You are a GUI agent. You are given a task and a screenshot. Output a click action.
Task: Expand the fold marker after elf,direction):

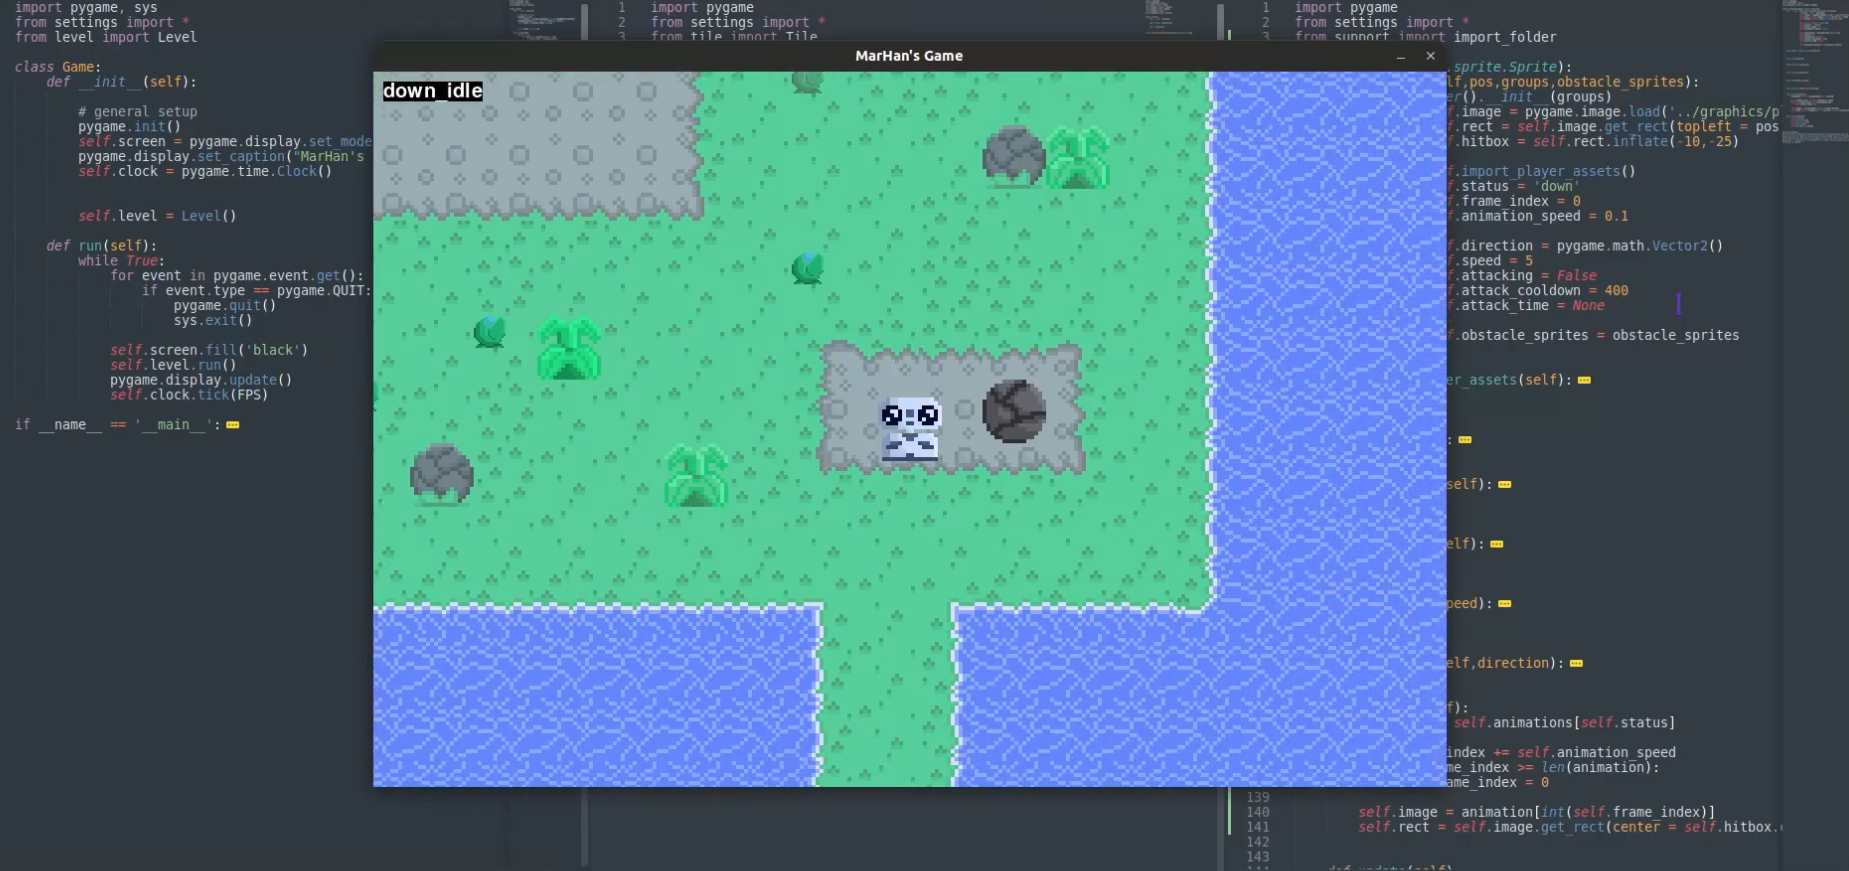click(x=1576, y=663)
